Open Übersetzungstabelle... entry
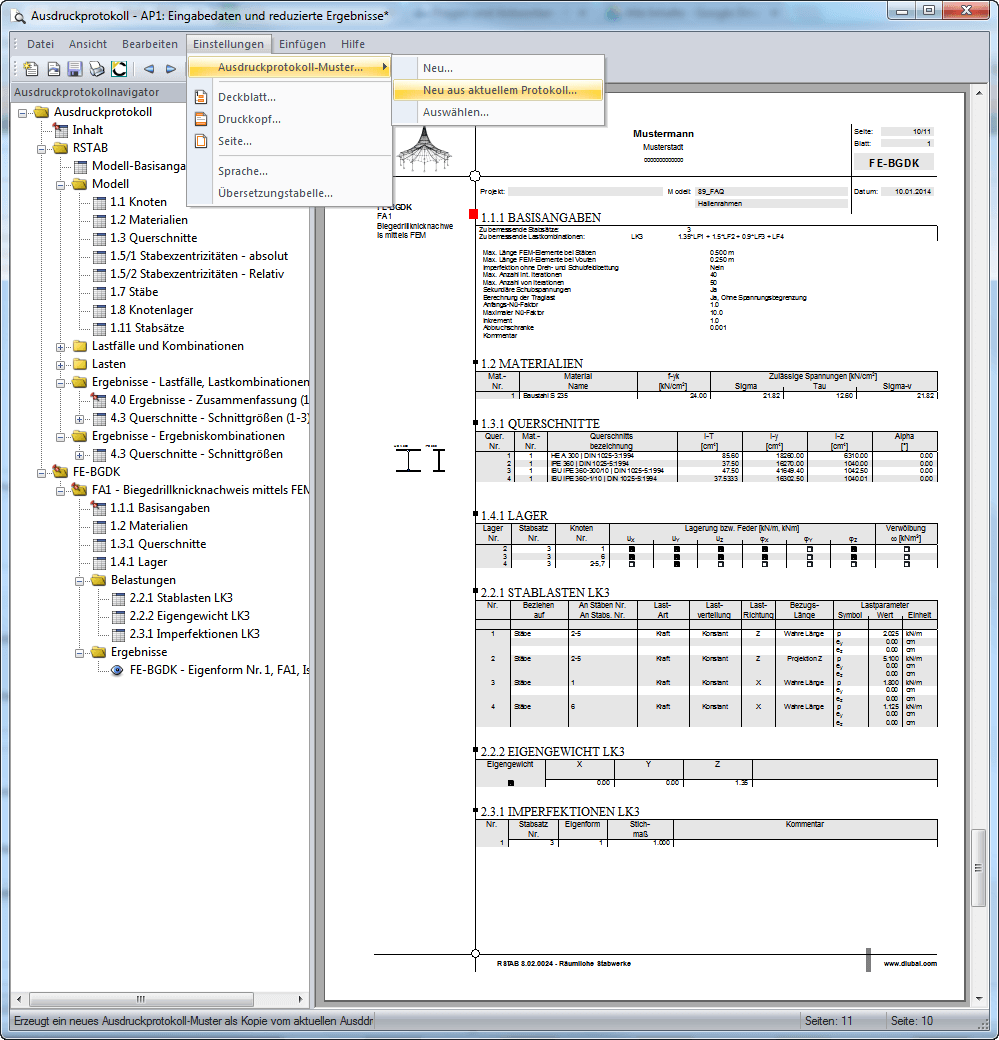Viewport: 999px width, 1040px height. (290, 193)
